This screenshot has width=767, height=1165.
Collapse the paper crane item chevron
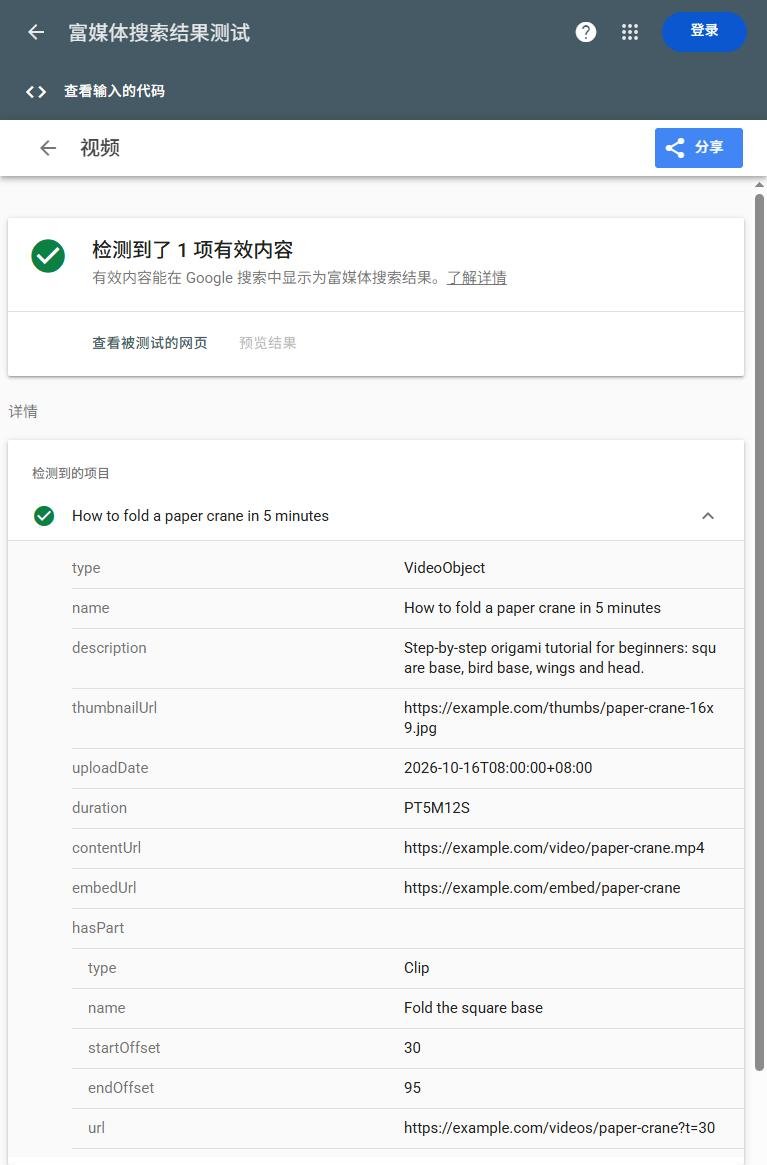click(x=708, y=516)
